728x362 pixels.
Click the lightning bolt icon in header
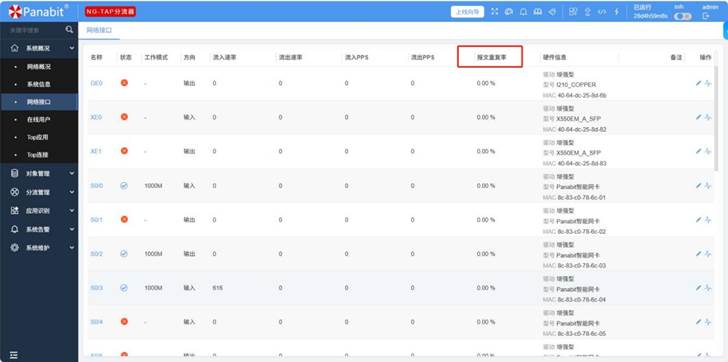617,12
